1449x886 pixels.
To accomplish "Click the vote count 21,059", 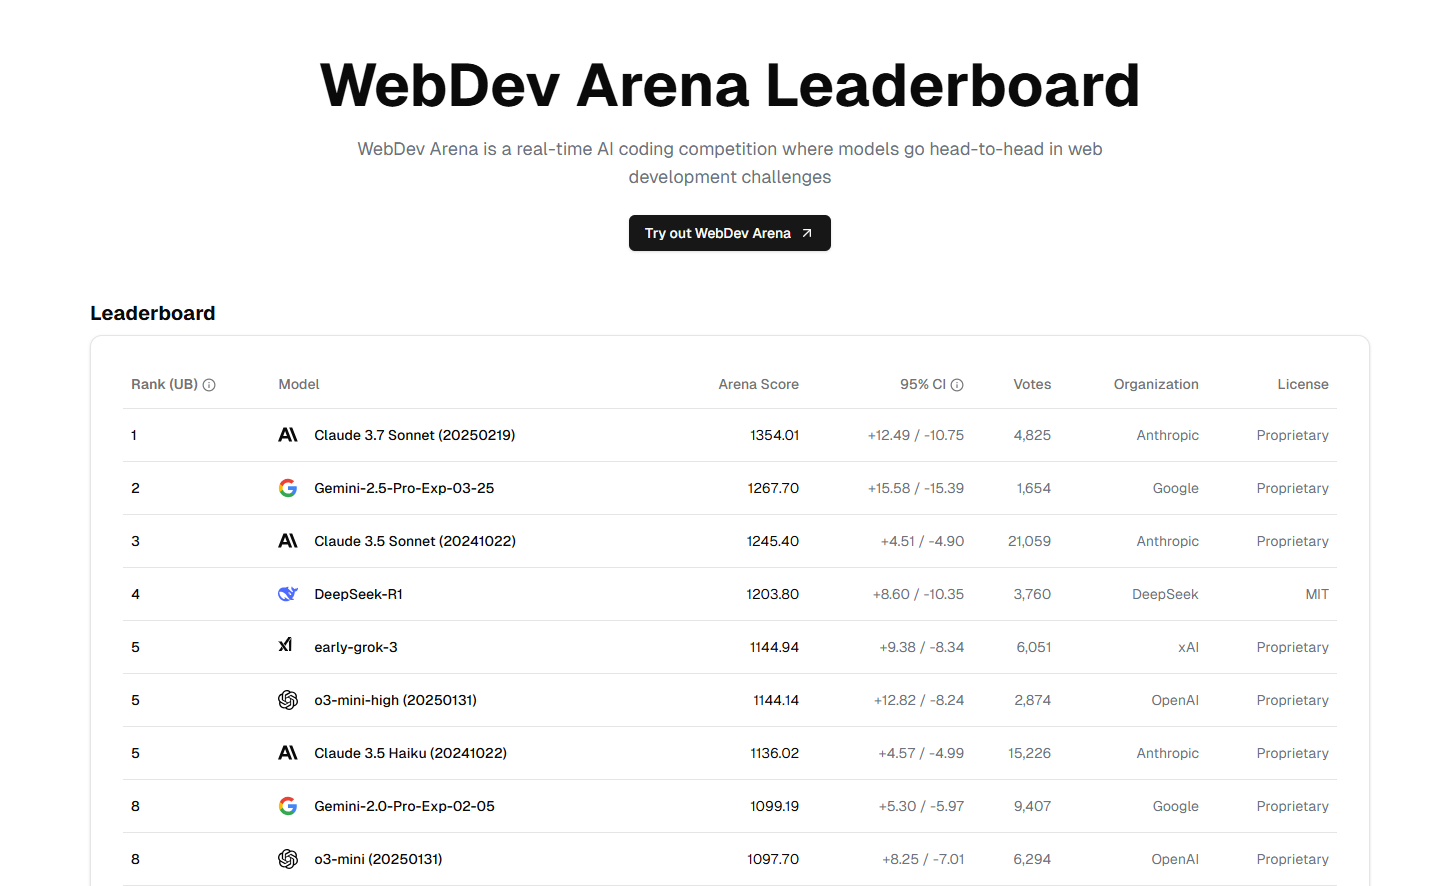I will tap(1030, 541).
